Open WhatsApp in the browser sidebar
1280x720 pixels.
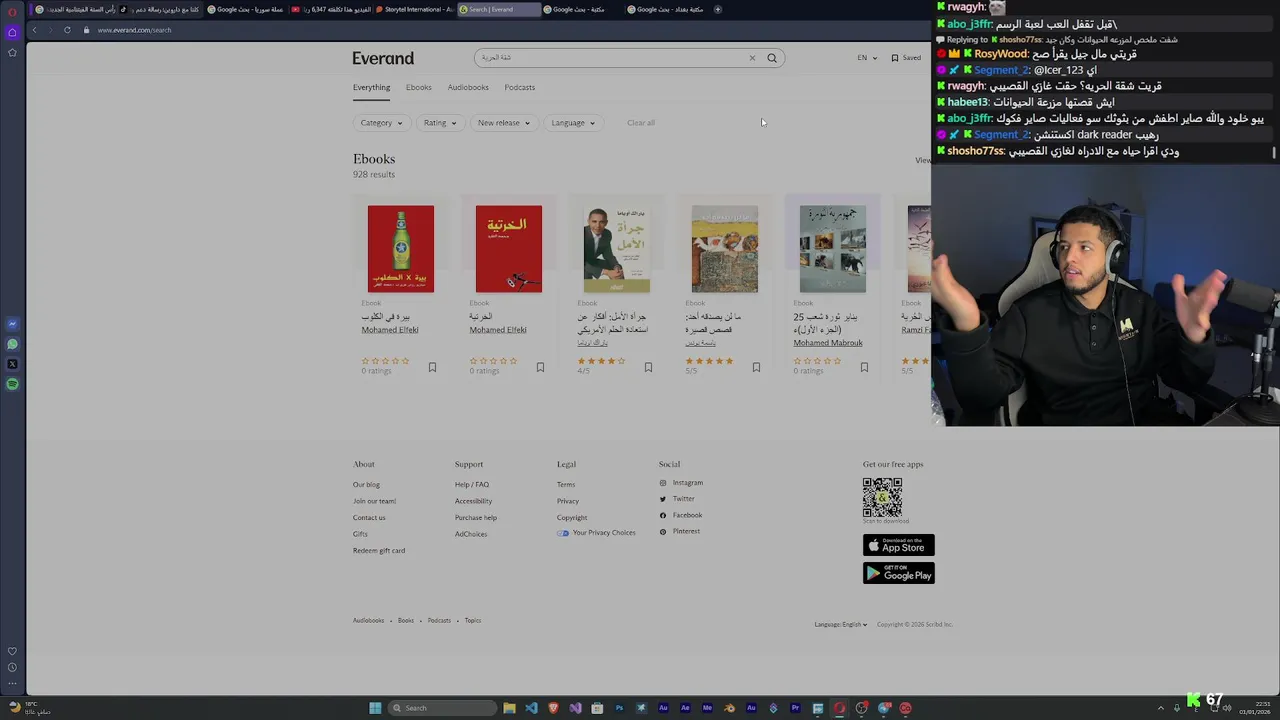[12, 344]
